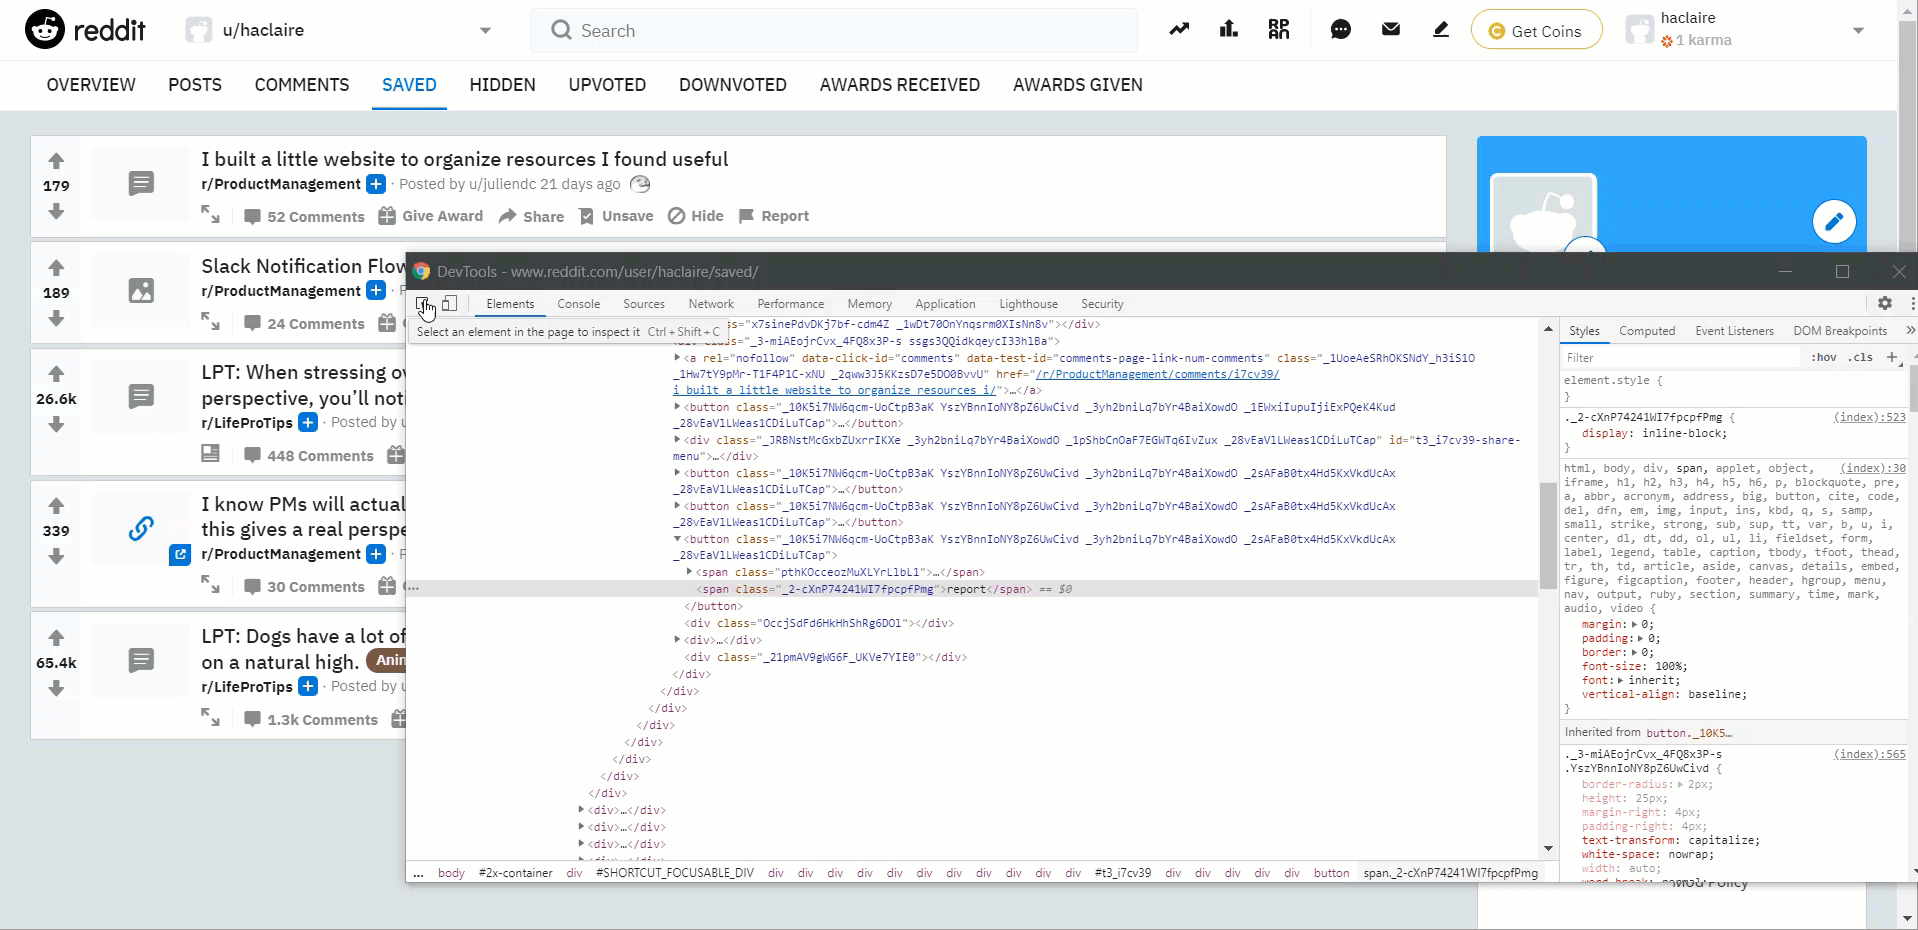Screen dimensions: 1918x930
Task: Click the create post pencil icon
Action: [x=1441, y=30]
